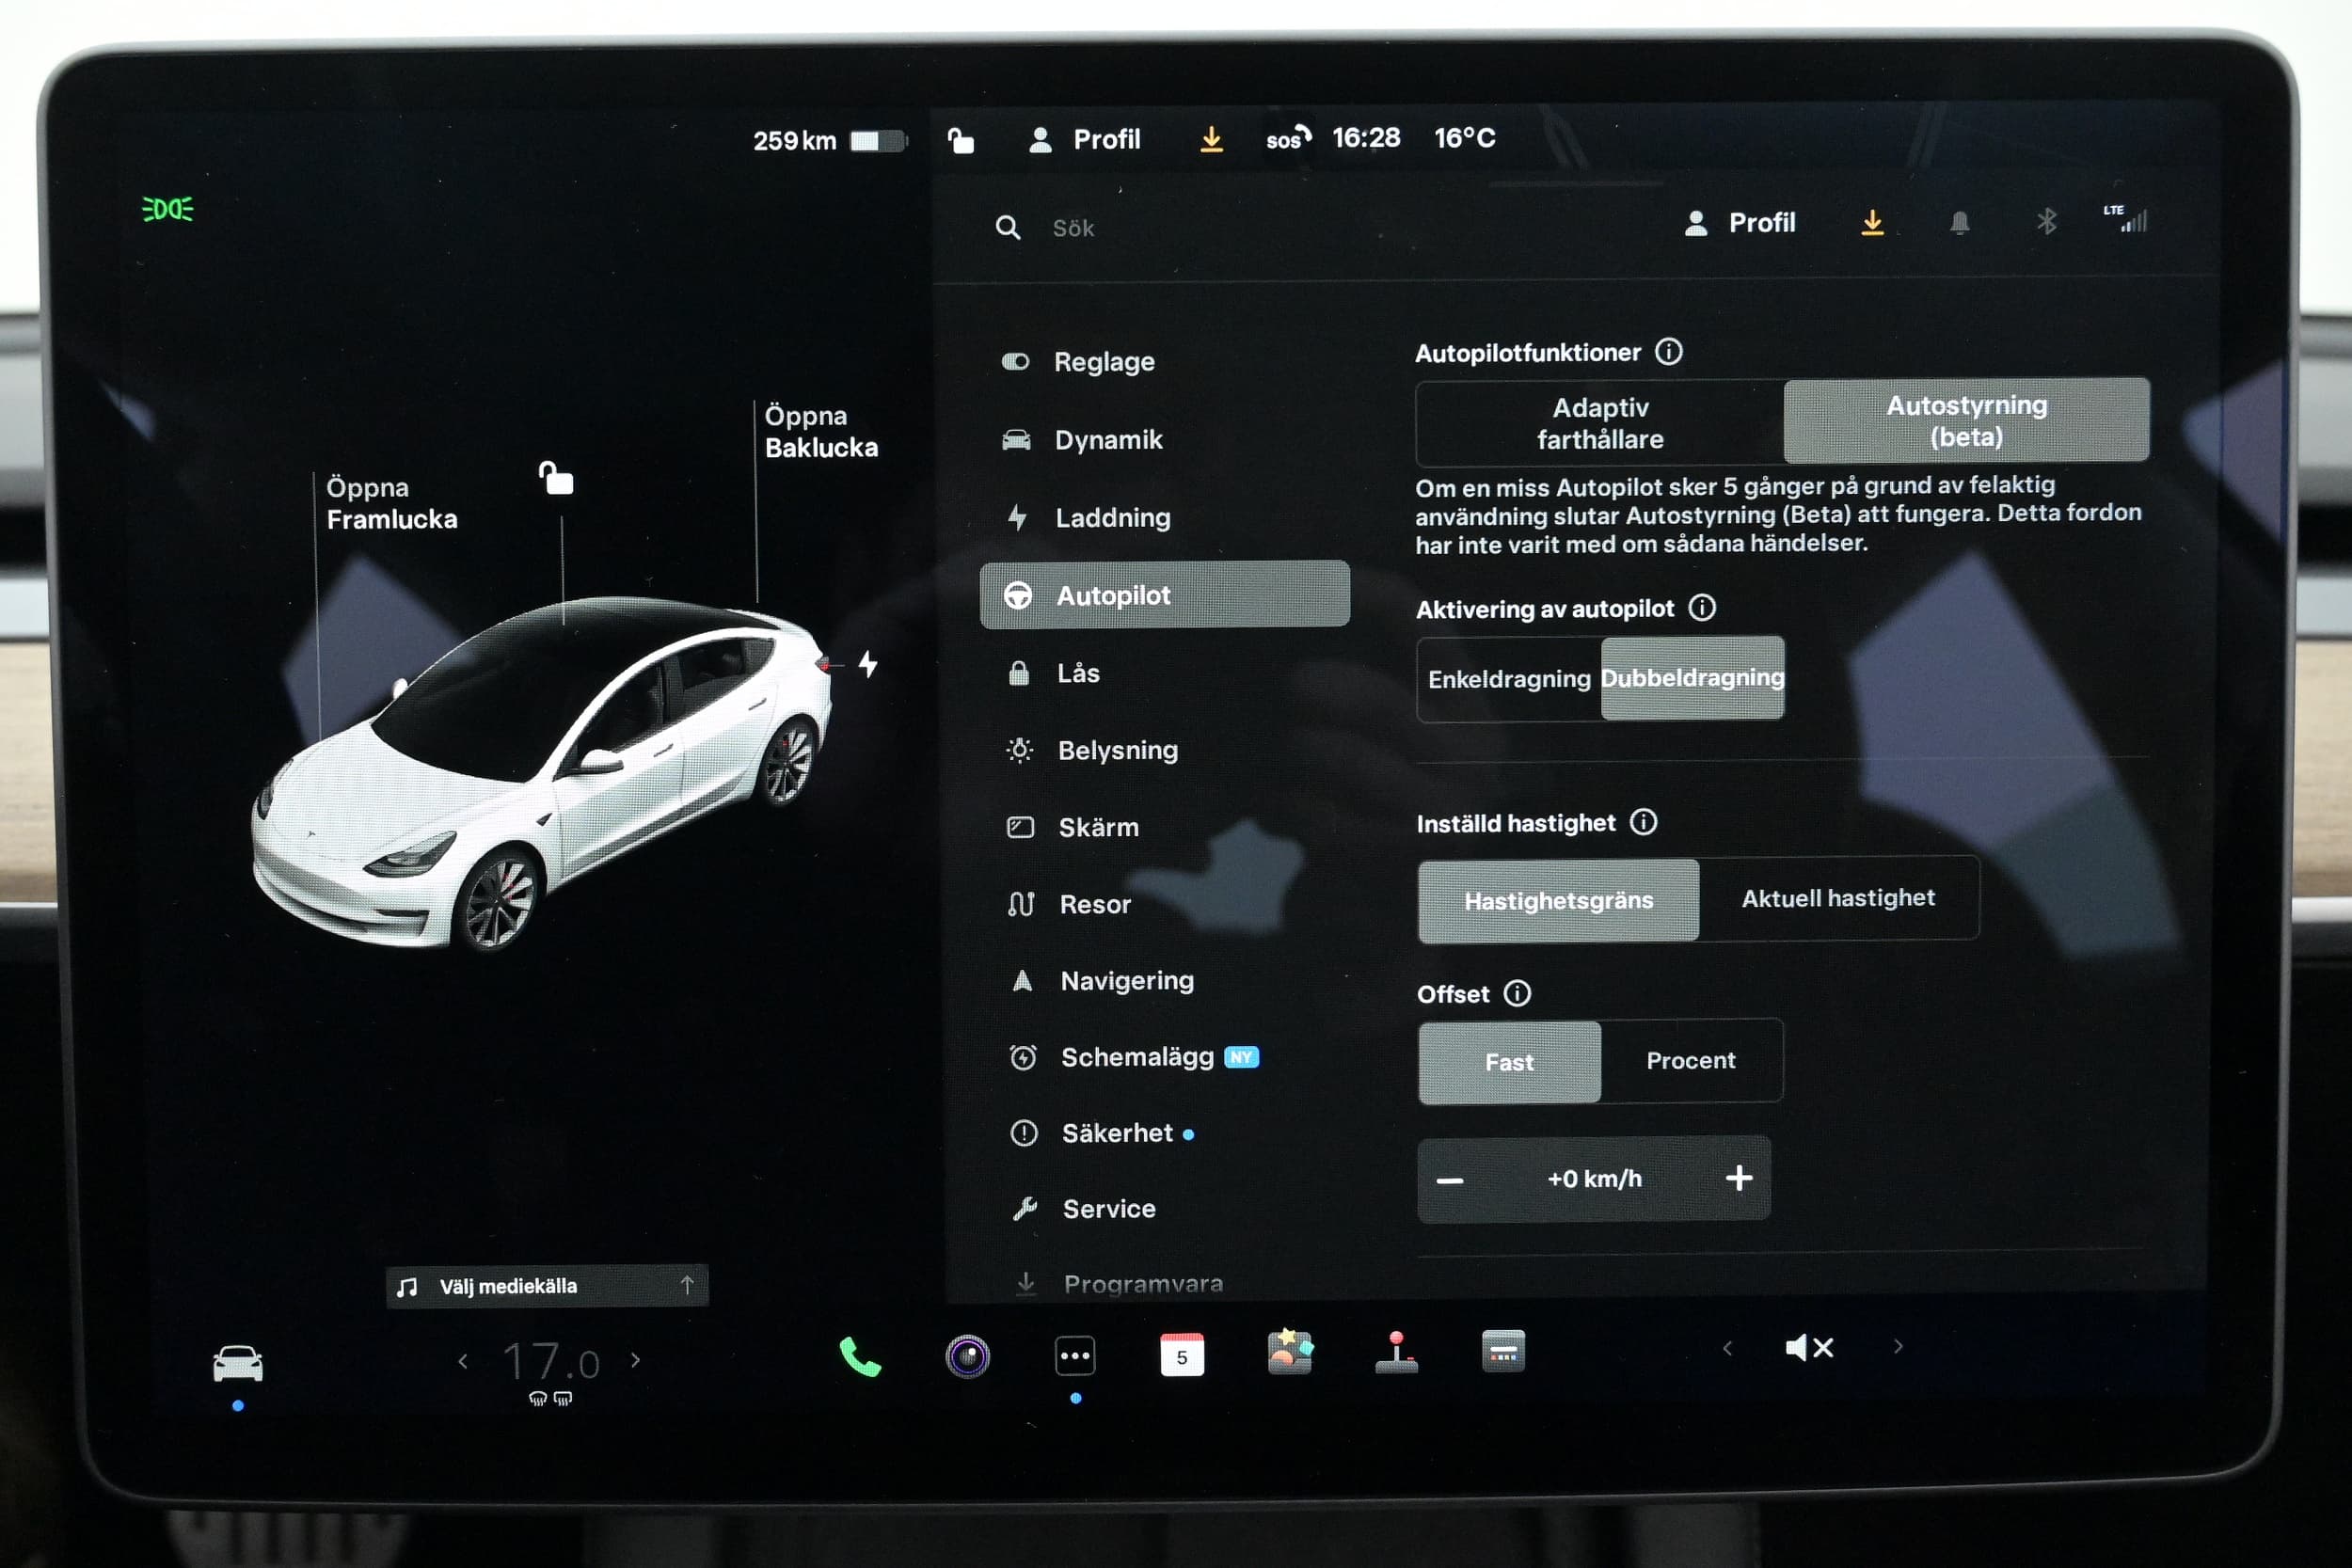Open the calendar app

1182,1355
